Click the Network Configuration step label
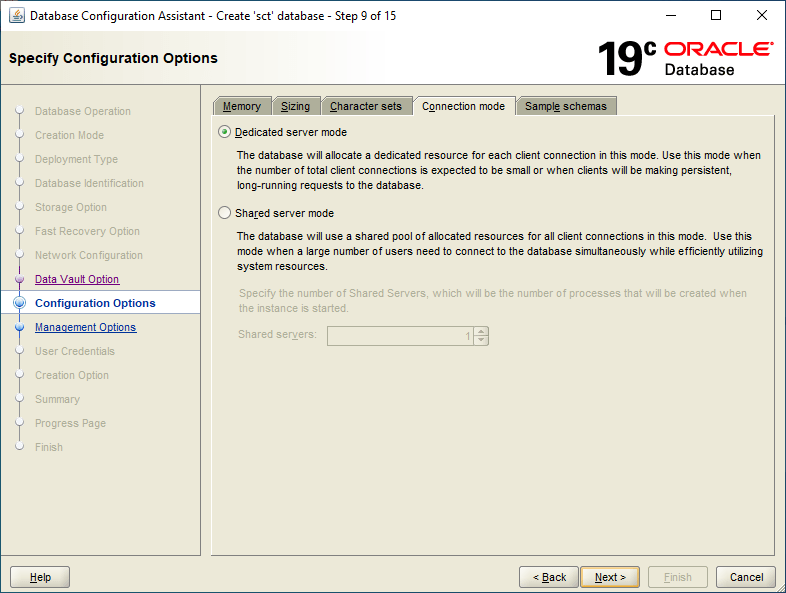The width and height of the screenshot is (786, 593). pos(89,255)
